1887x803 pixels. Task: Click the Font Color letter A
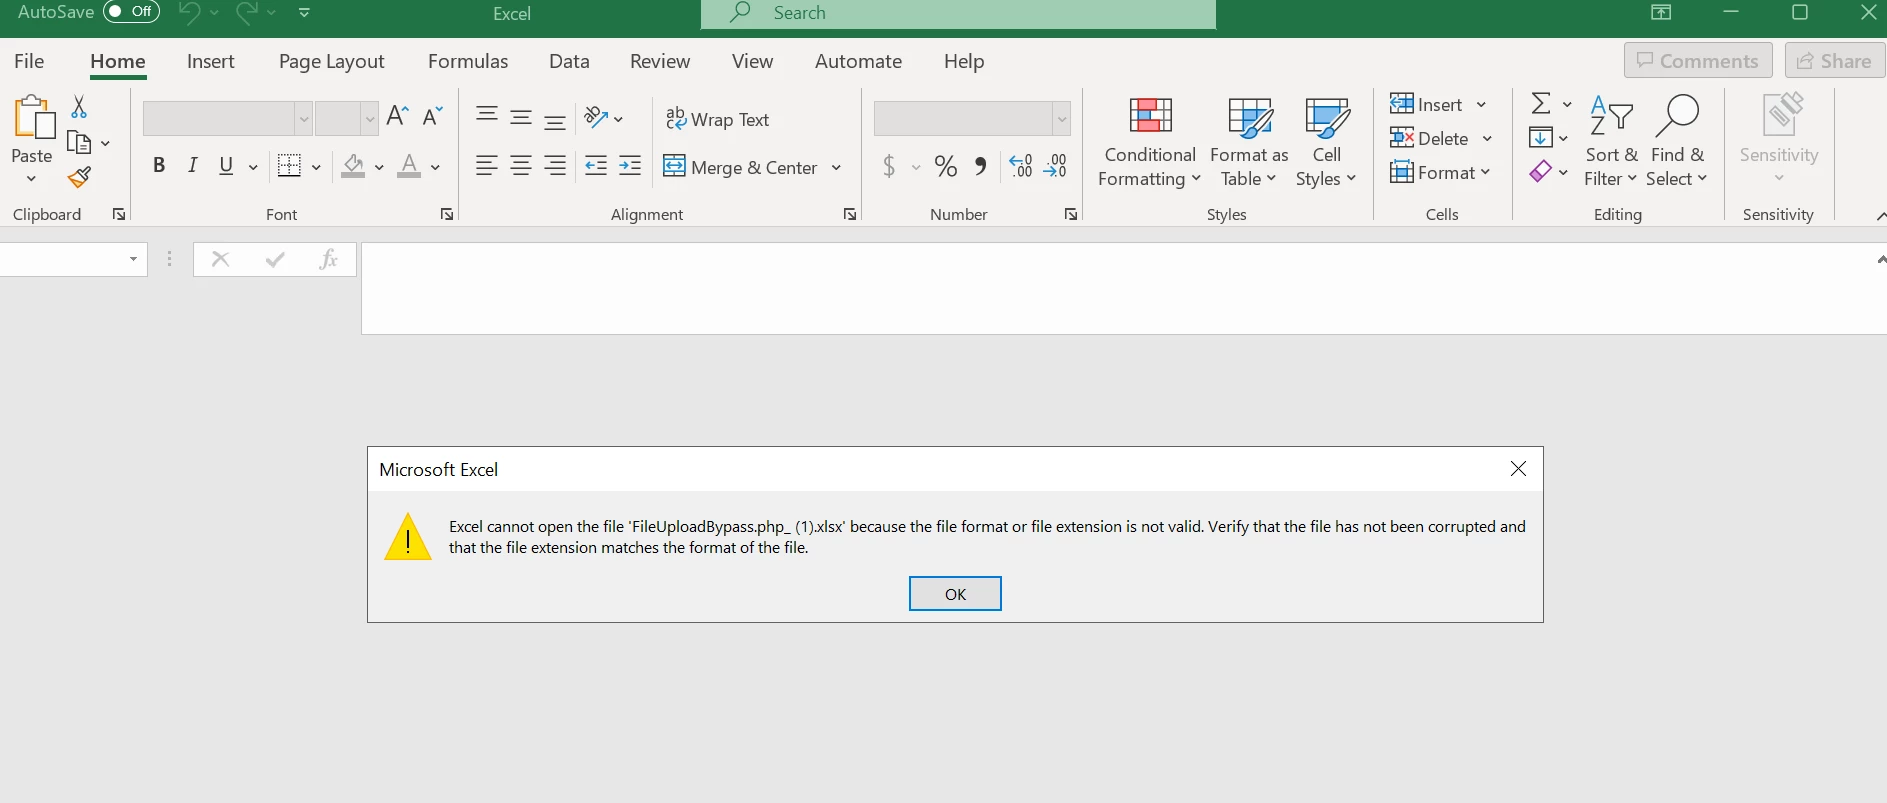[x=409, y=166]
